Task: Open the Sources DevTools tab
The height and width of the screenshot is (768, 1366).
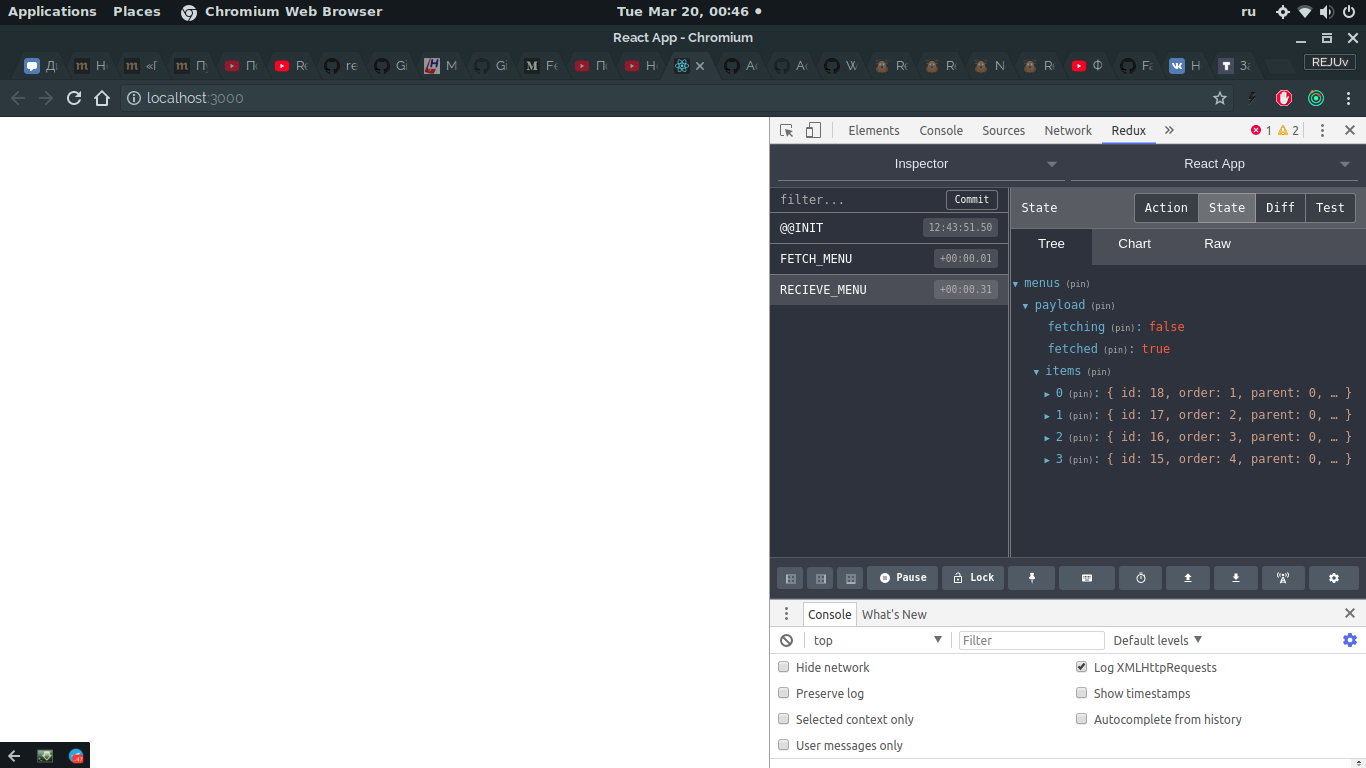Action: tap(1003, 131)
